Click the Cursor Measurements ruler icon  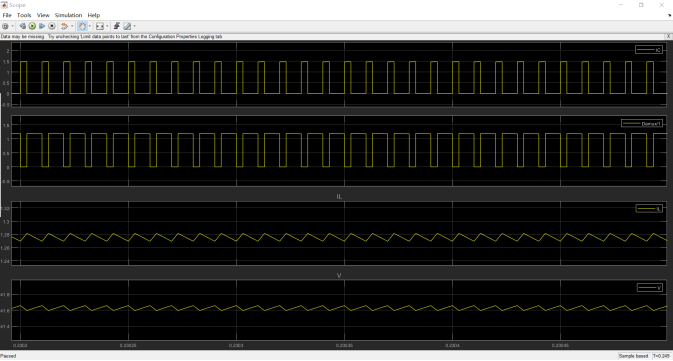pyautogui.click(x=127, y=26)
